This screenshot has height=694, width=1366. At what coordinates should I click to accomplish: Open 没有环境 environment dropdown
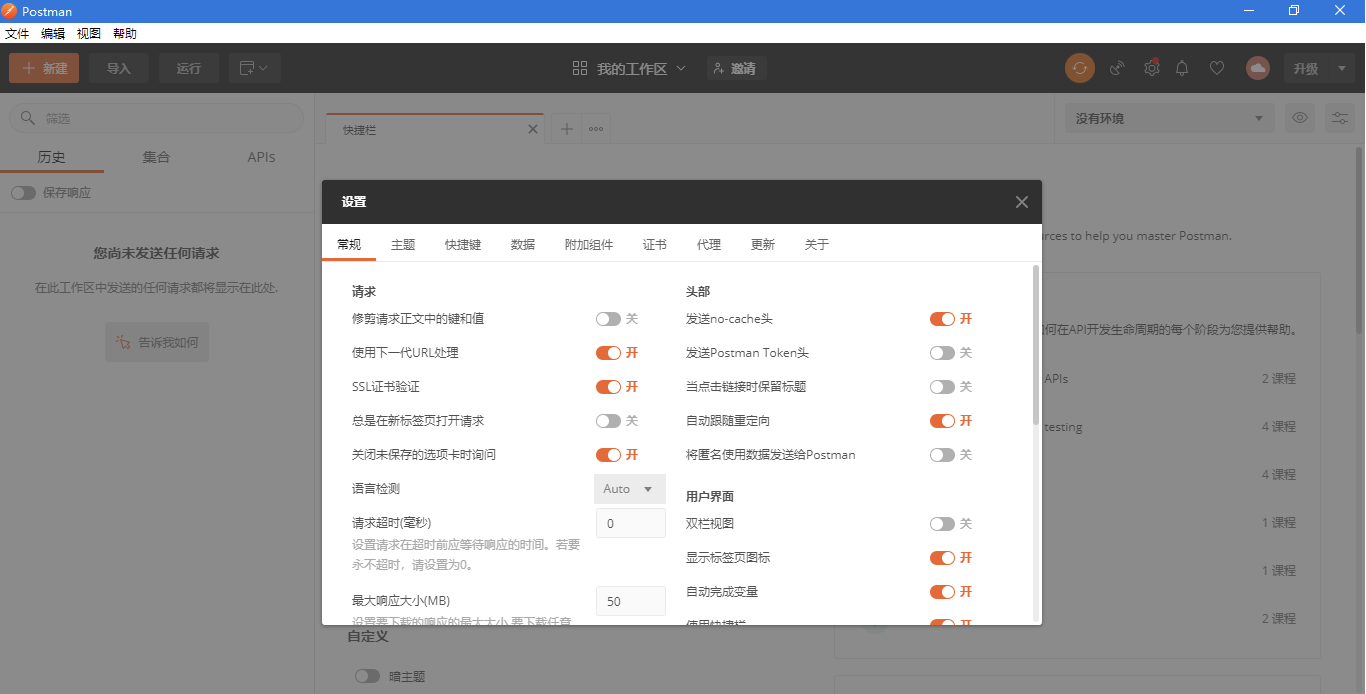[x=1169, y=118]
